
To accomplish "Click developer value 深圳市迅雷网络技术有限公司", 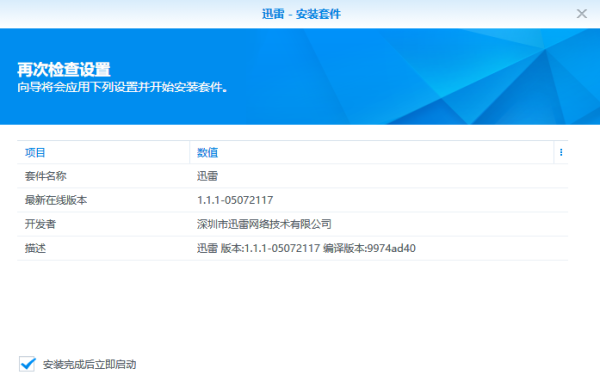I will coord(264,224).
